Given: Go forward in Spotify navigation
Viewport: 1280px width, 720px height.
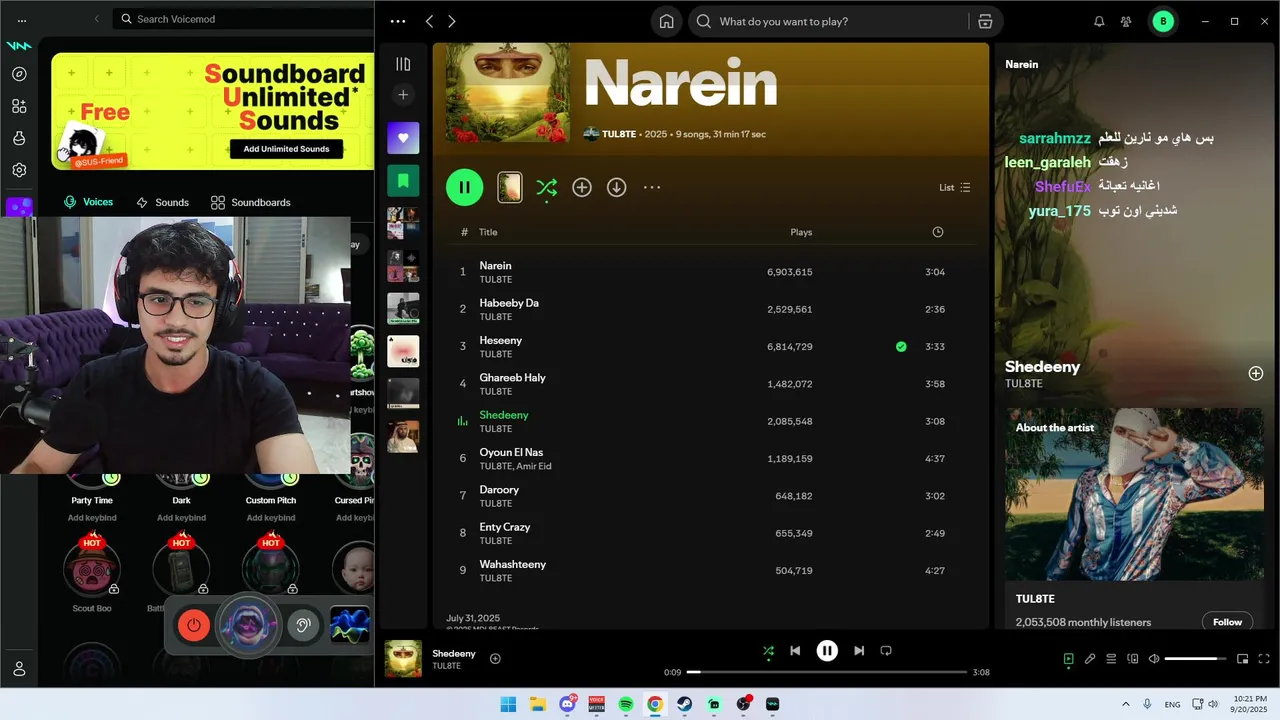Looking at the screenshot, I should [452, 21].
